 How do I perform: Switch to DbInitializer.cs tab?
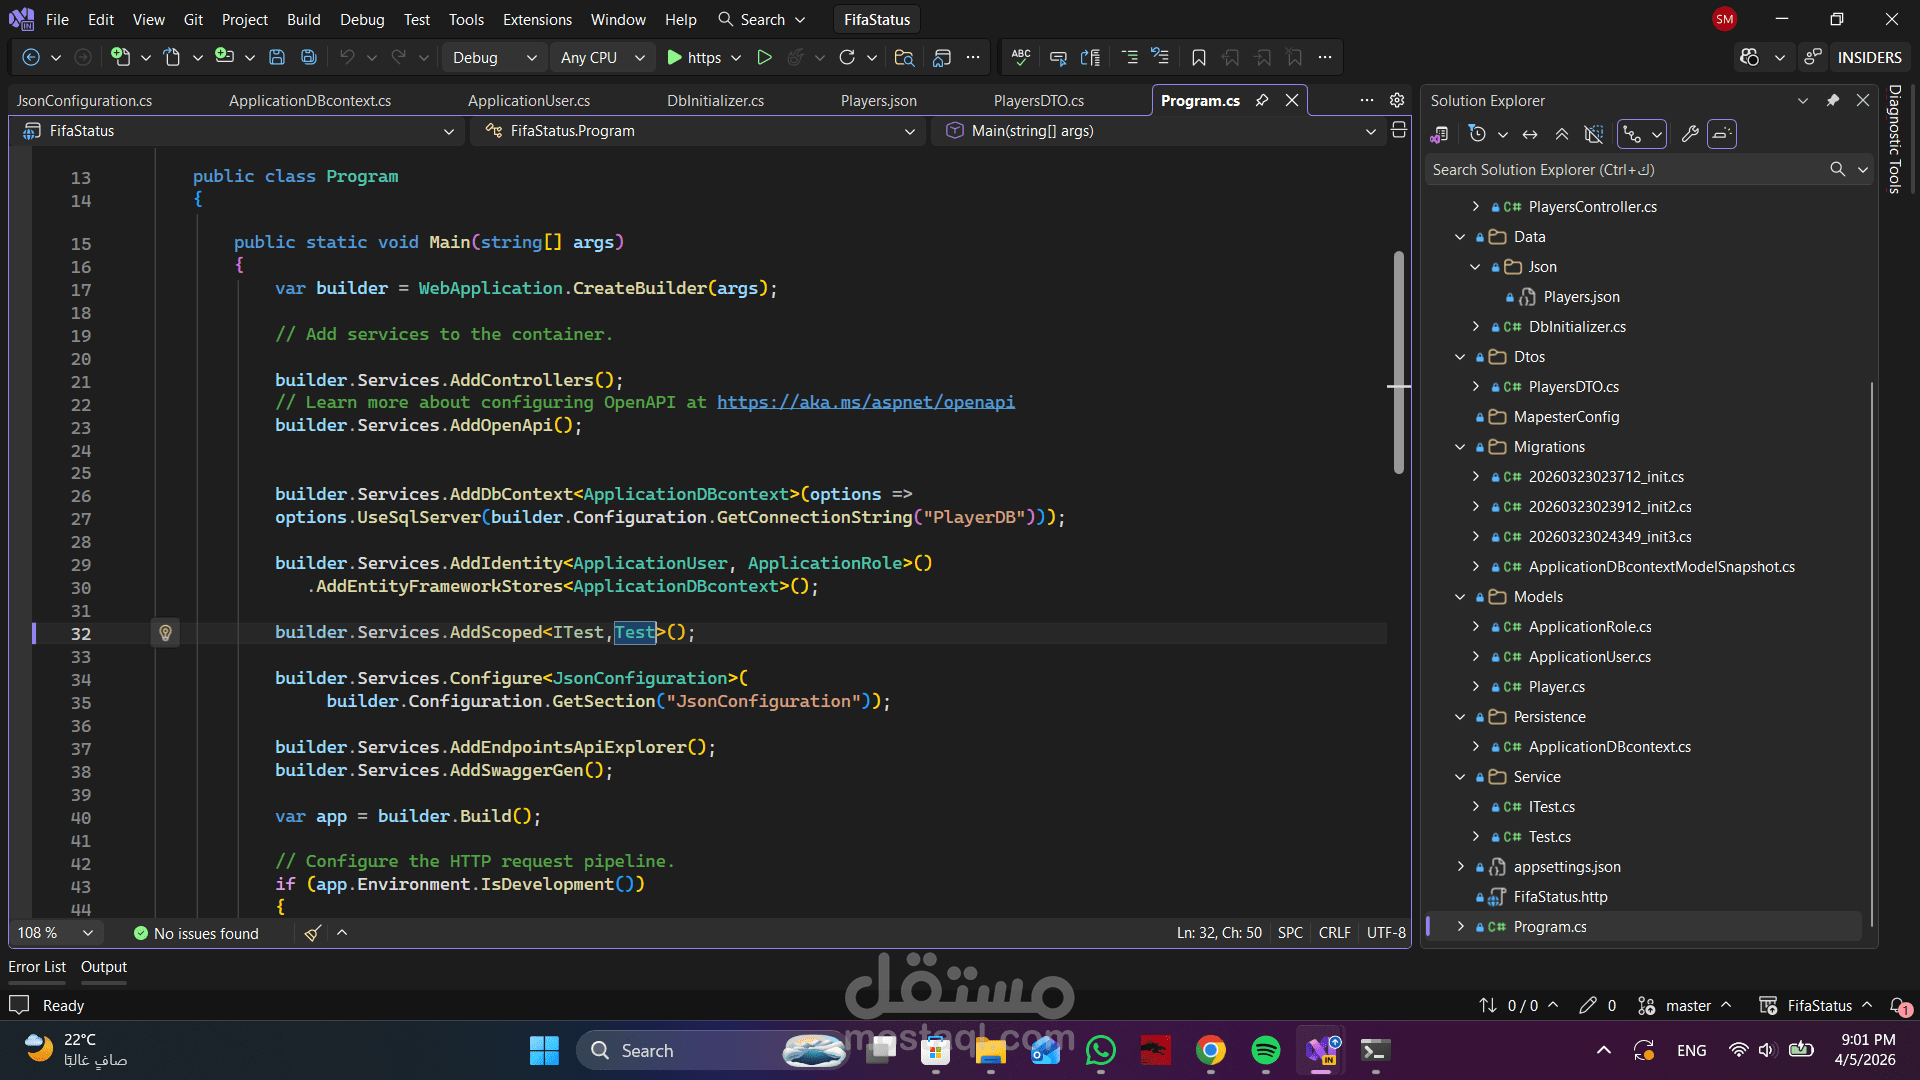point(715,101)
